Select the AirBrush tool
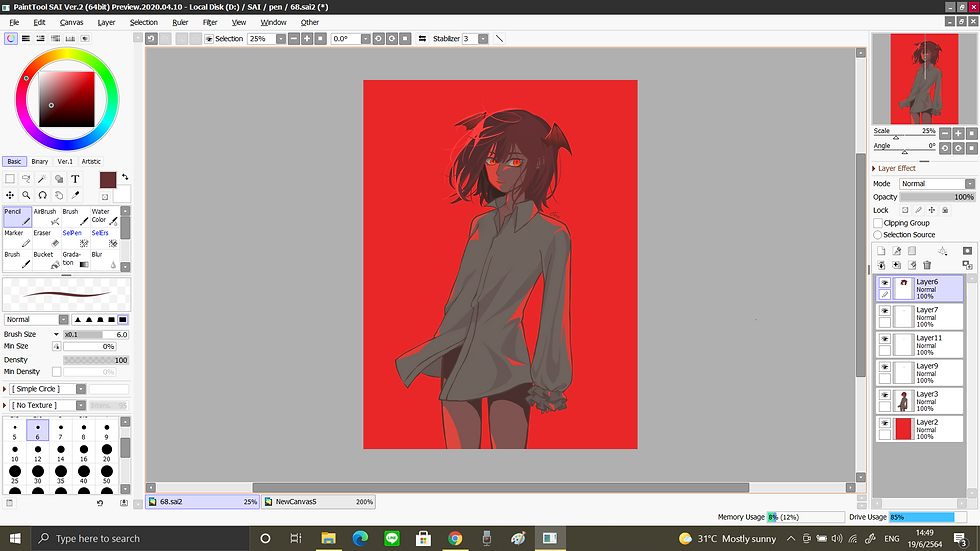Viewport: 980px width, 551px height. [x=46, y=217]
